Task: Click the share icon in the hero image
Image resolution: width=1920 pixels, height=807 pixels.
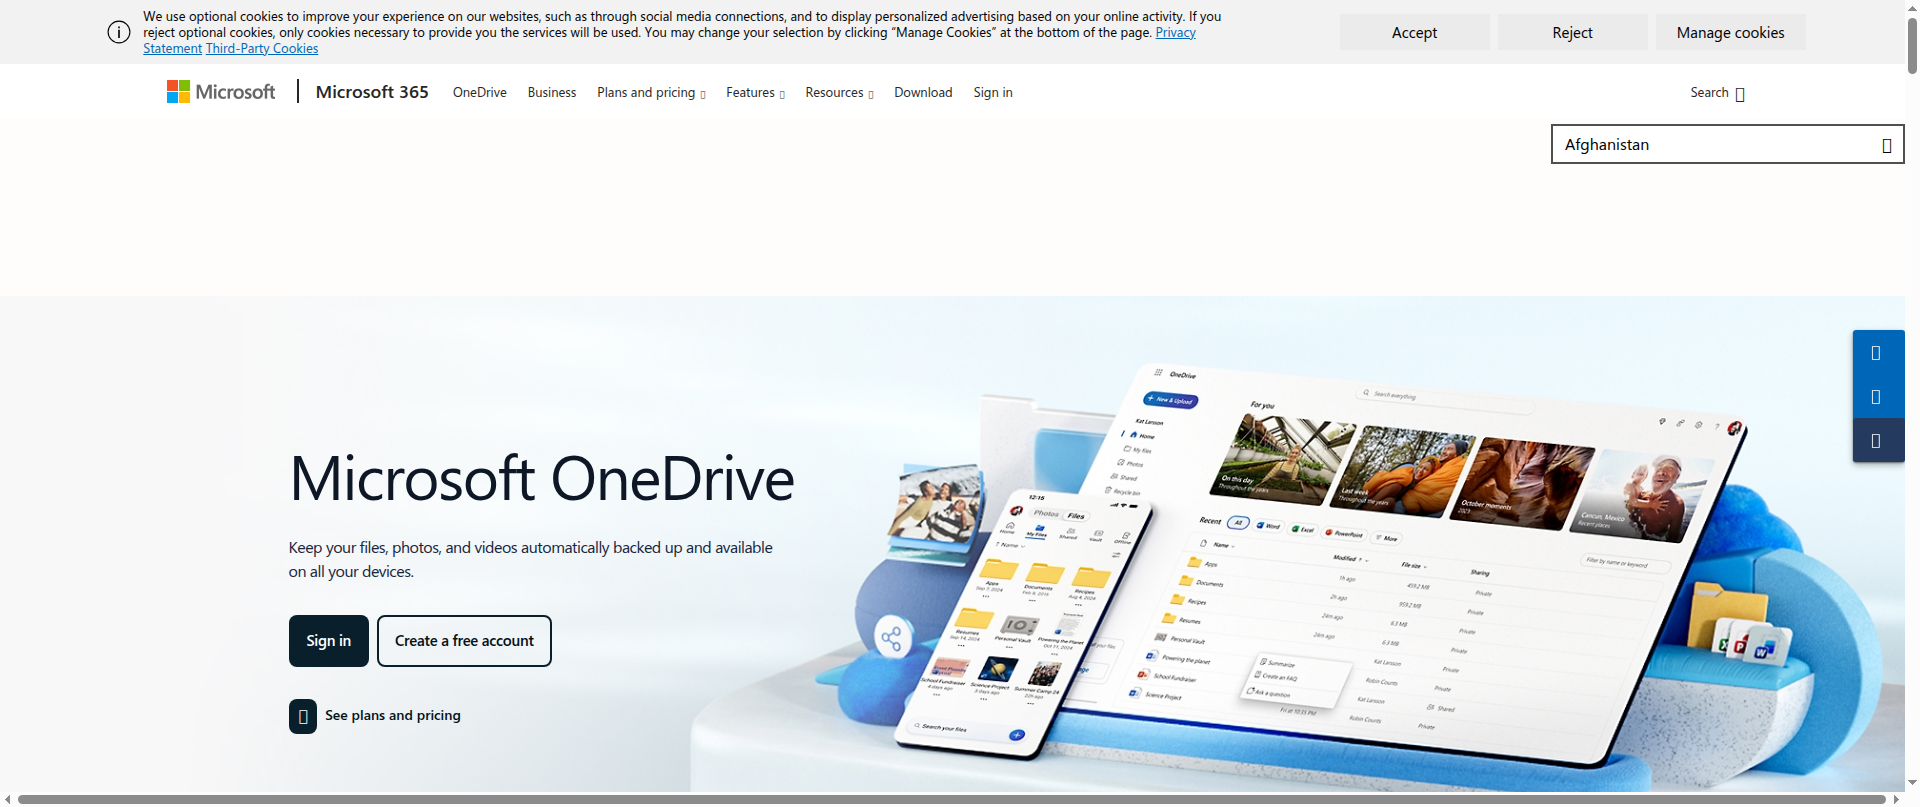Action: pyautogui.click(x=891, y=637)
